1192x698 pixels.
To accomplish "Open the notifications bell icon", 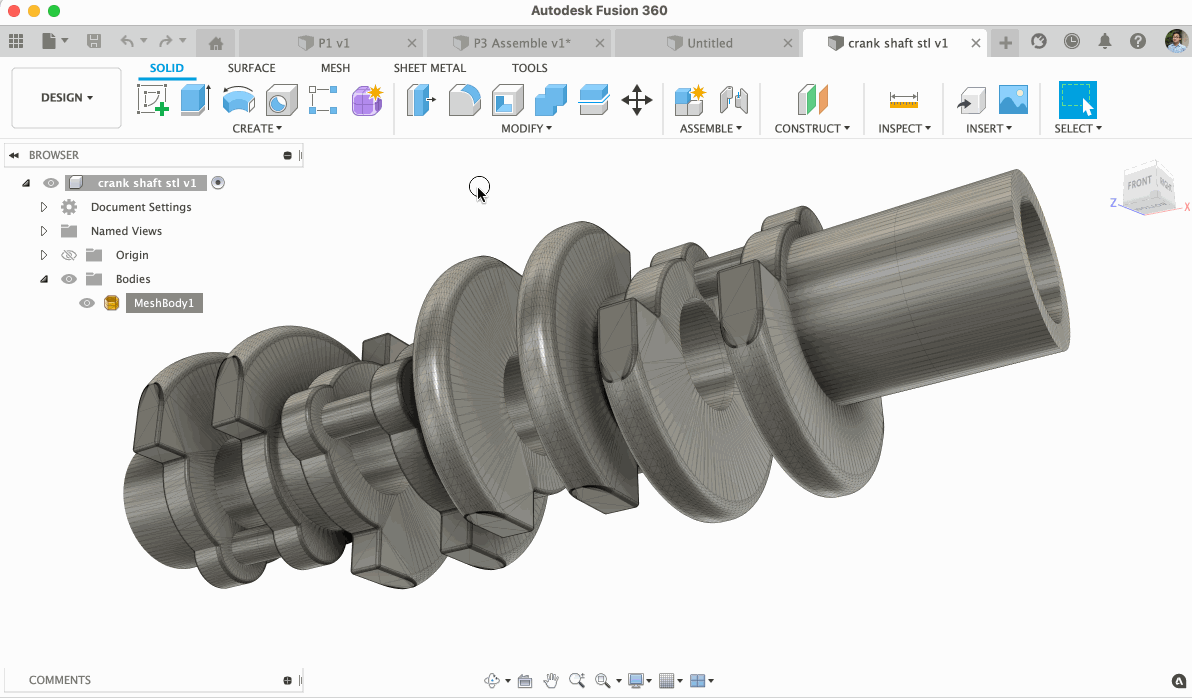I will [x=1105, y=41].
